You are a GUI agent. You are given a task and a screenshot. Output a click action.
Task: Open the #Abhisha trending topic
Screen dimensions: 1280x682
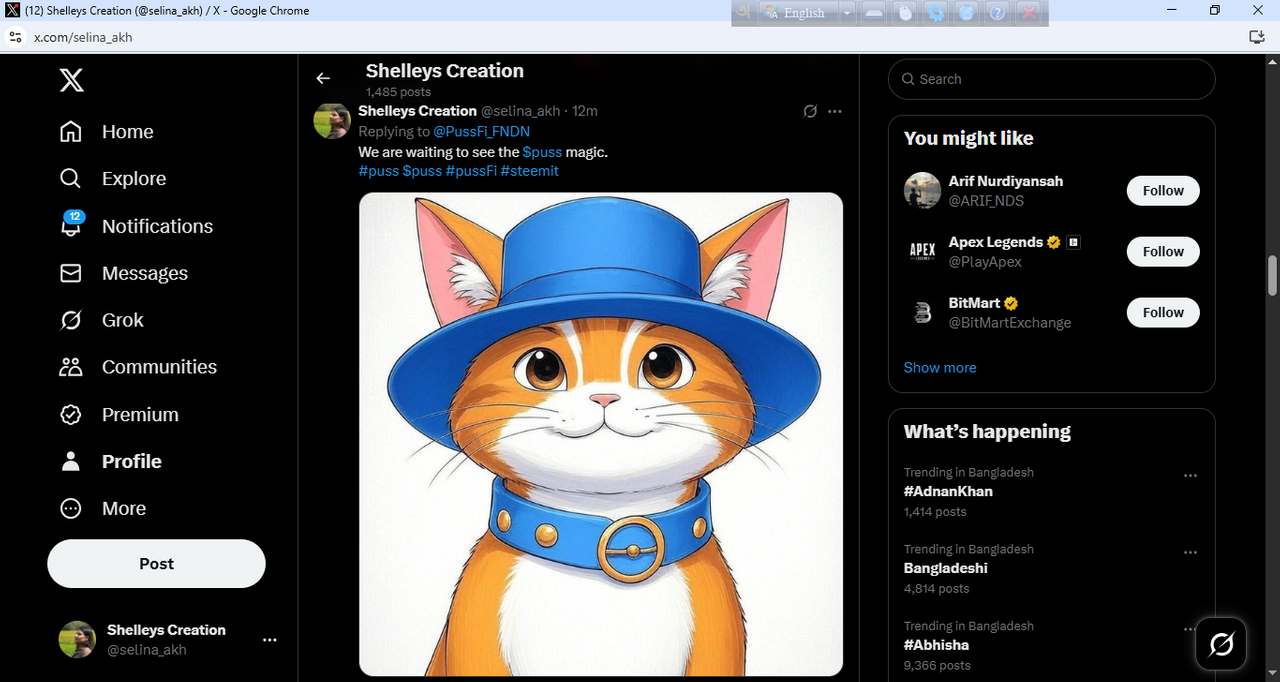click(936, 645)
